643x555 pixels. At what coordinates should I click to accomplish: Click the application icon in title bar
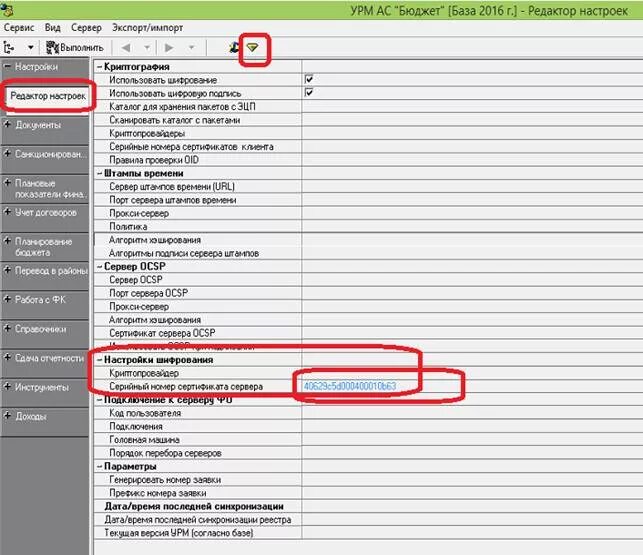tap(7, 10)
